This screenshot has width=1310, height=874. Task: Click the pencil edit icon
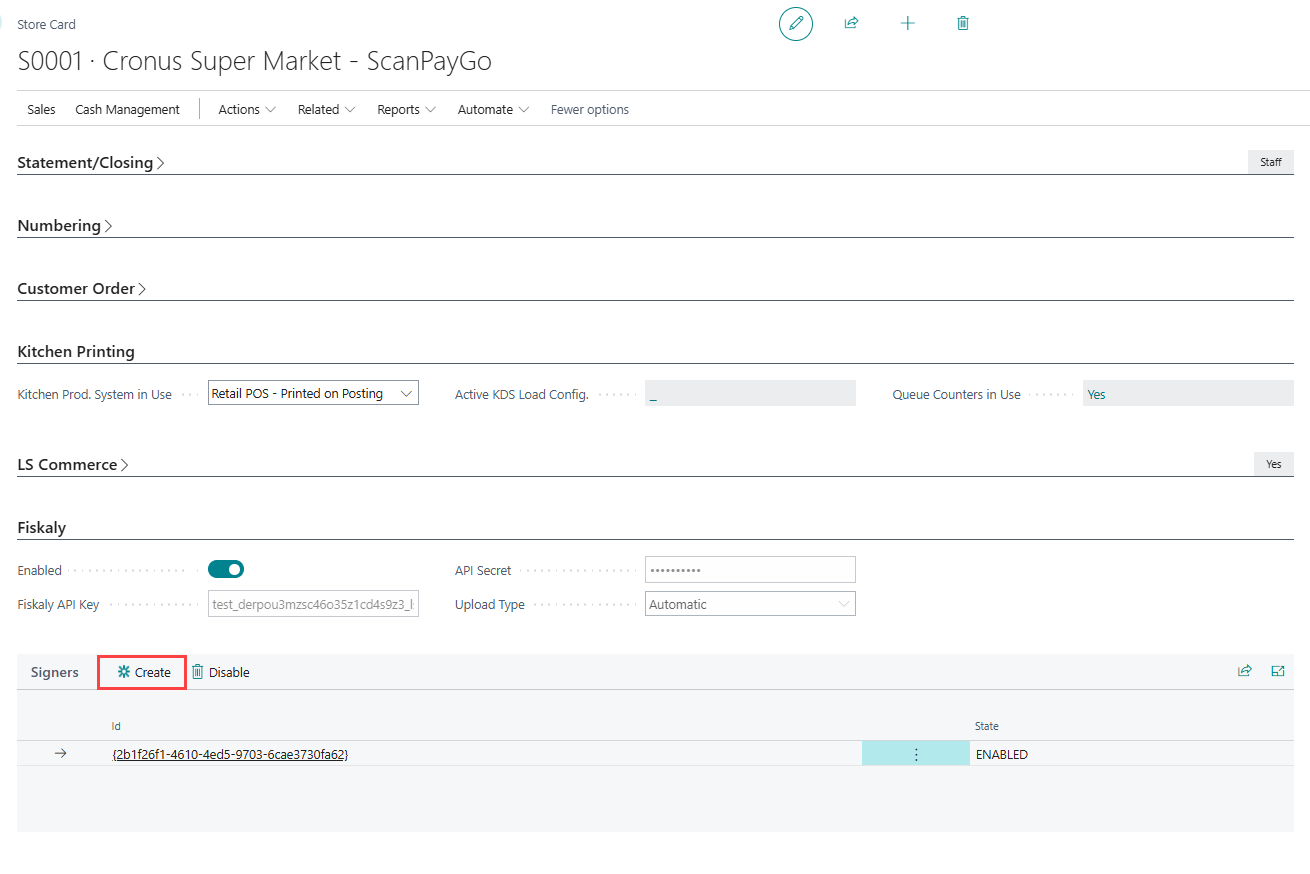click(796, 23)
